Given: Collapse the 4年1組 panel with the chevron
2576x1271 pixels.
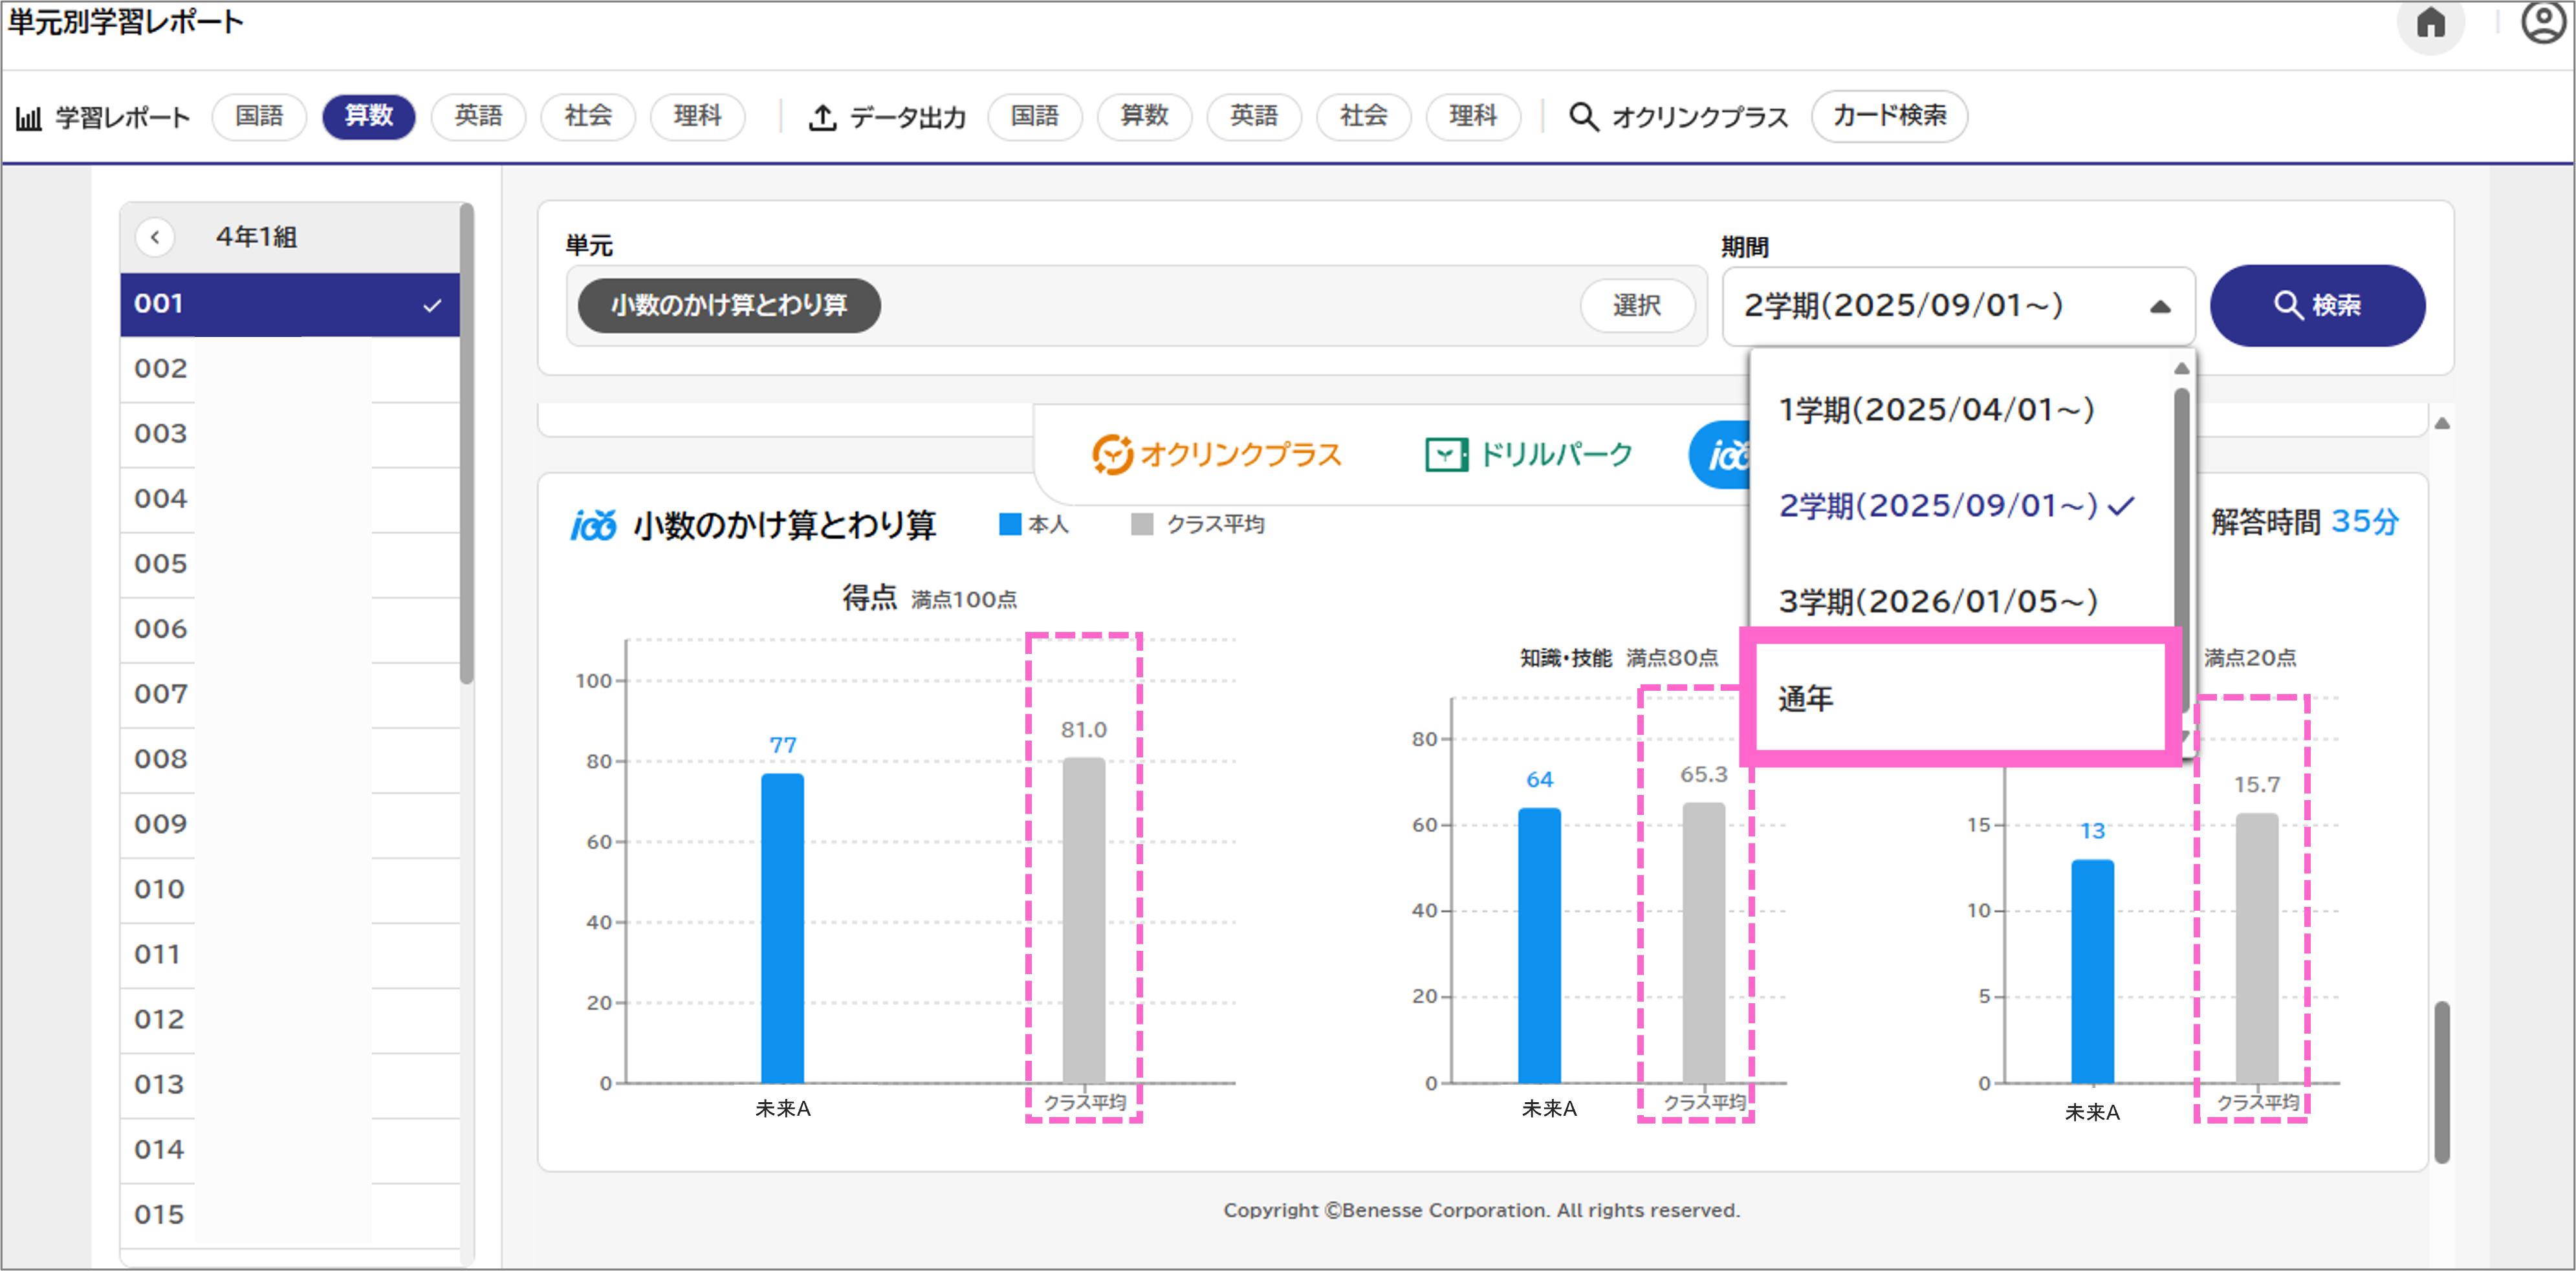Looking at the screenshot, I should tap(156, 237).
